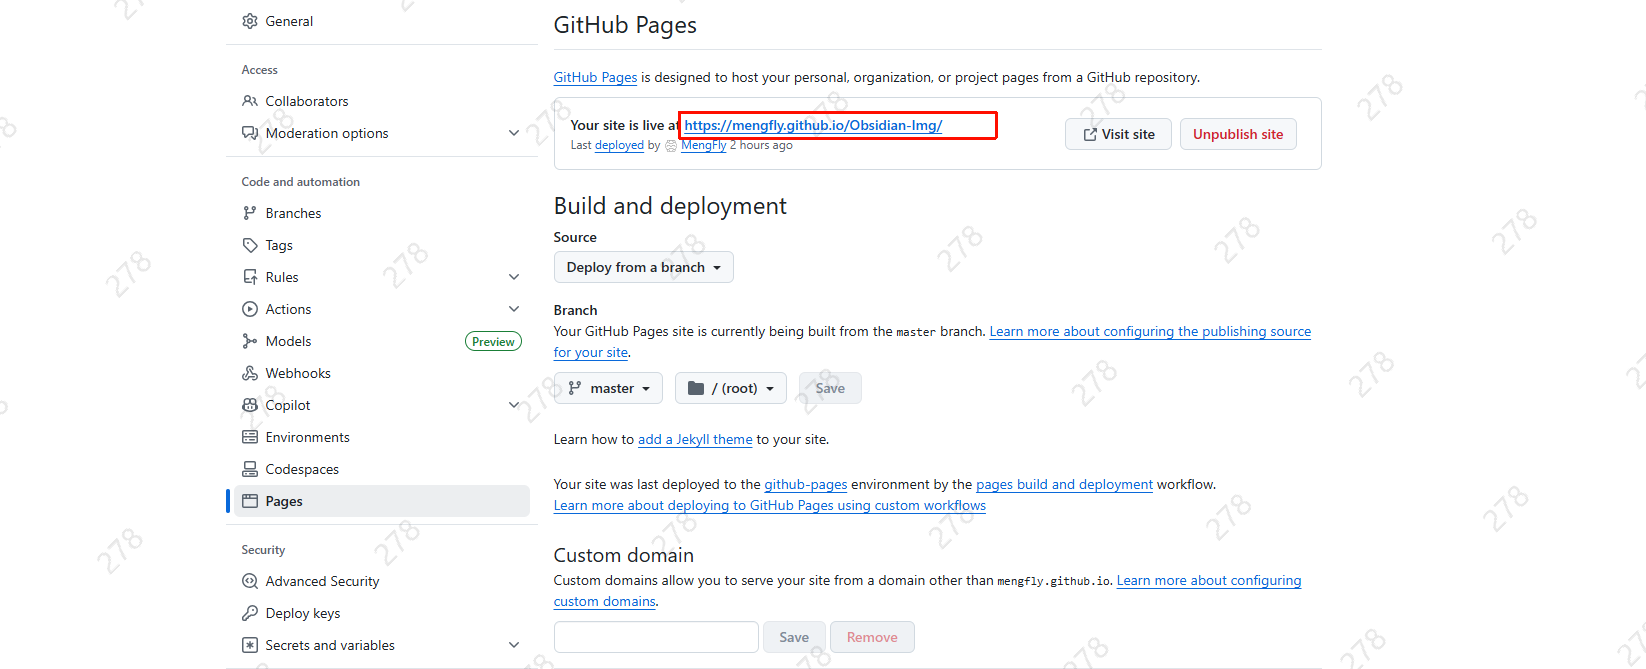This screenshot has height=669, width=1646.
Task: Click the Branches icon in sidebar
Action: pyautogui.click(x=250, y=213)
